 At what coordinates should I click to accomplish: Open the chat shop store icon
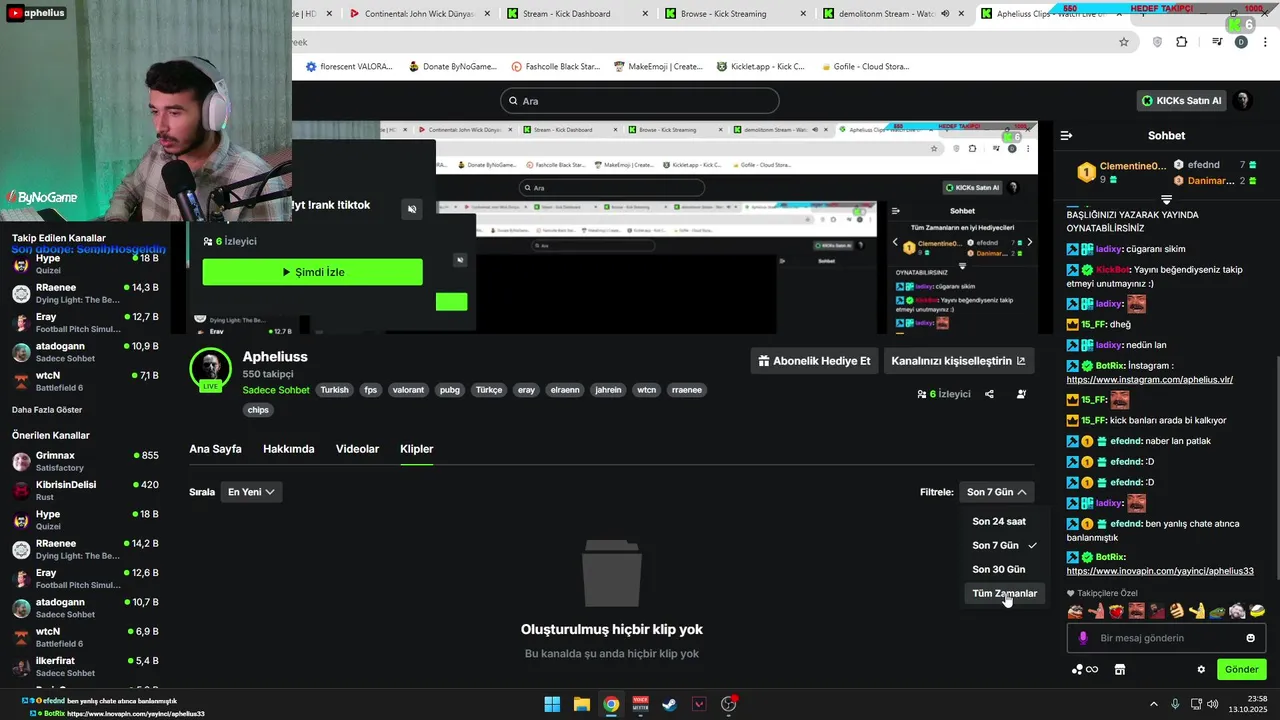click(x=1120, y=669)
